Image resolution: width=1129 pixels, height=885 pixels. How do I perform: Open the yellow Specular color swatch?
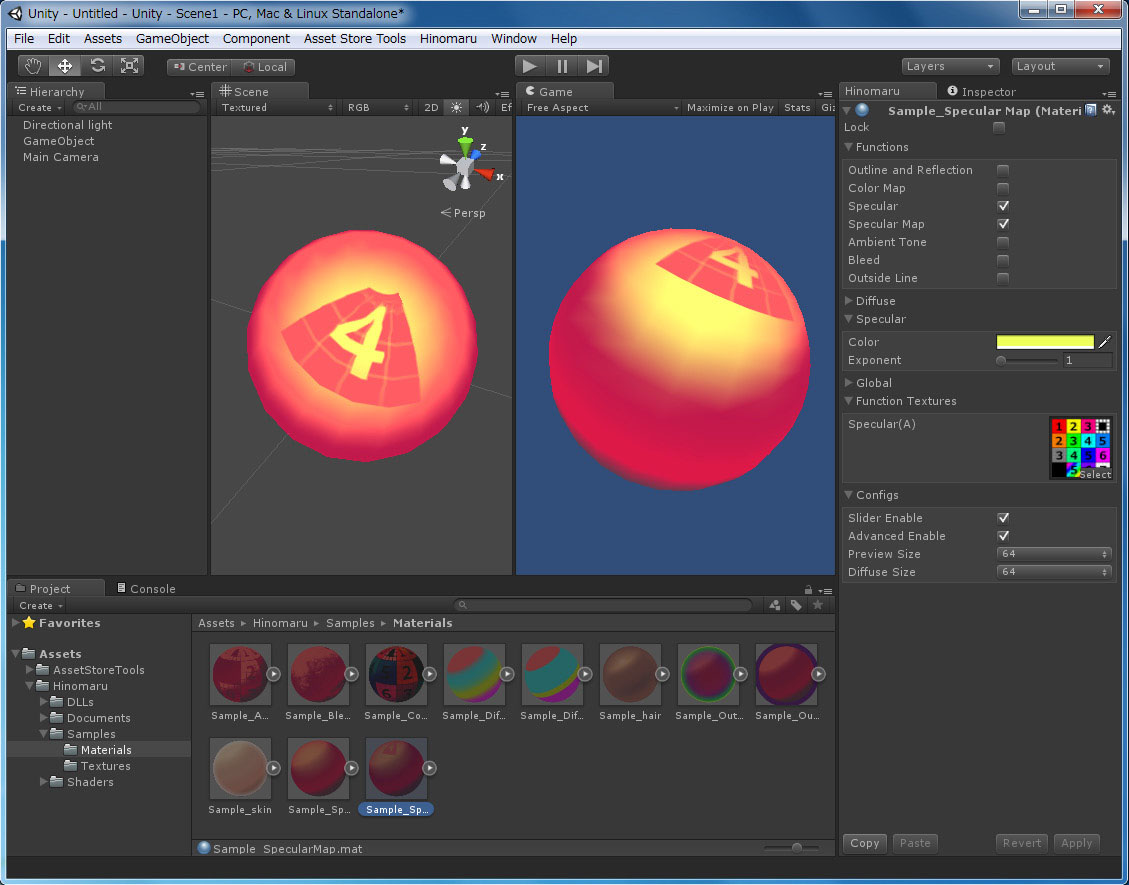point(1045,342)
